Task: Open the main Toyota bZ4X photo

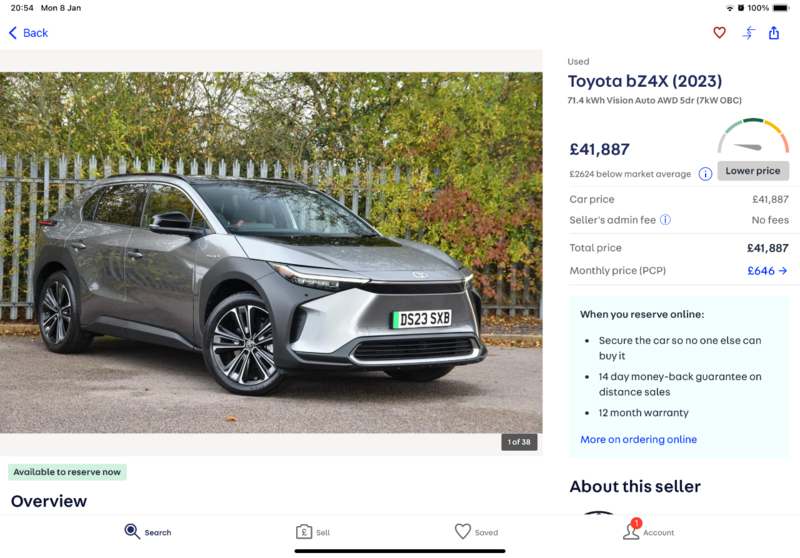Action: click(271, 252)
